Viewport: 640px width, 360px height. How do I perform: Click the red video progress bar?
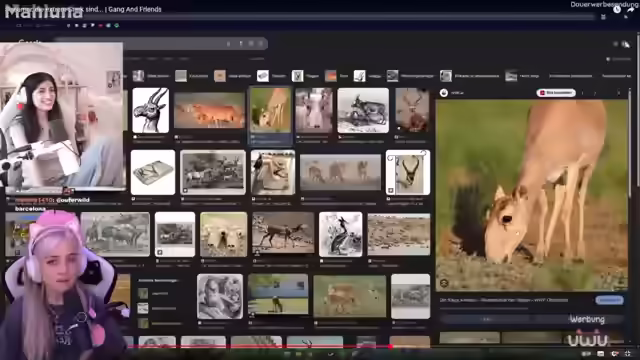(x=259, y=347)
